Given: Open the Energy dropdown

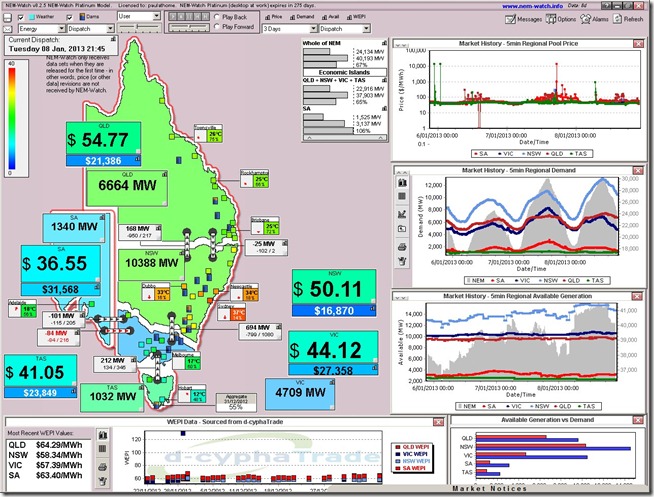Looking at the screenshot, I should [42, 29].
